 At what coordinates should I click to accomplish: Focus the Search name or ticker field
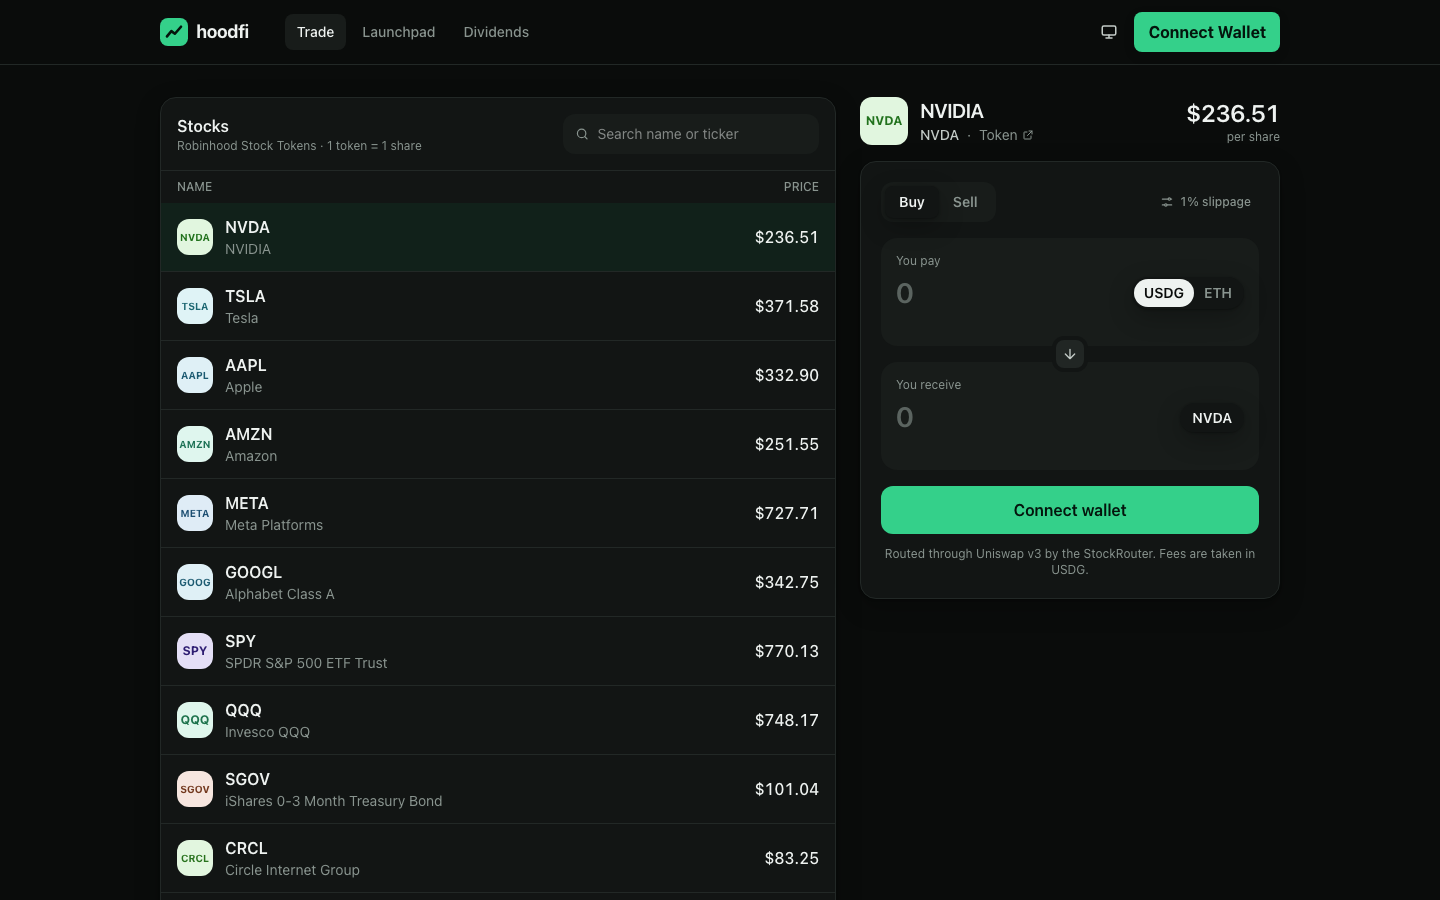[691, 134]
